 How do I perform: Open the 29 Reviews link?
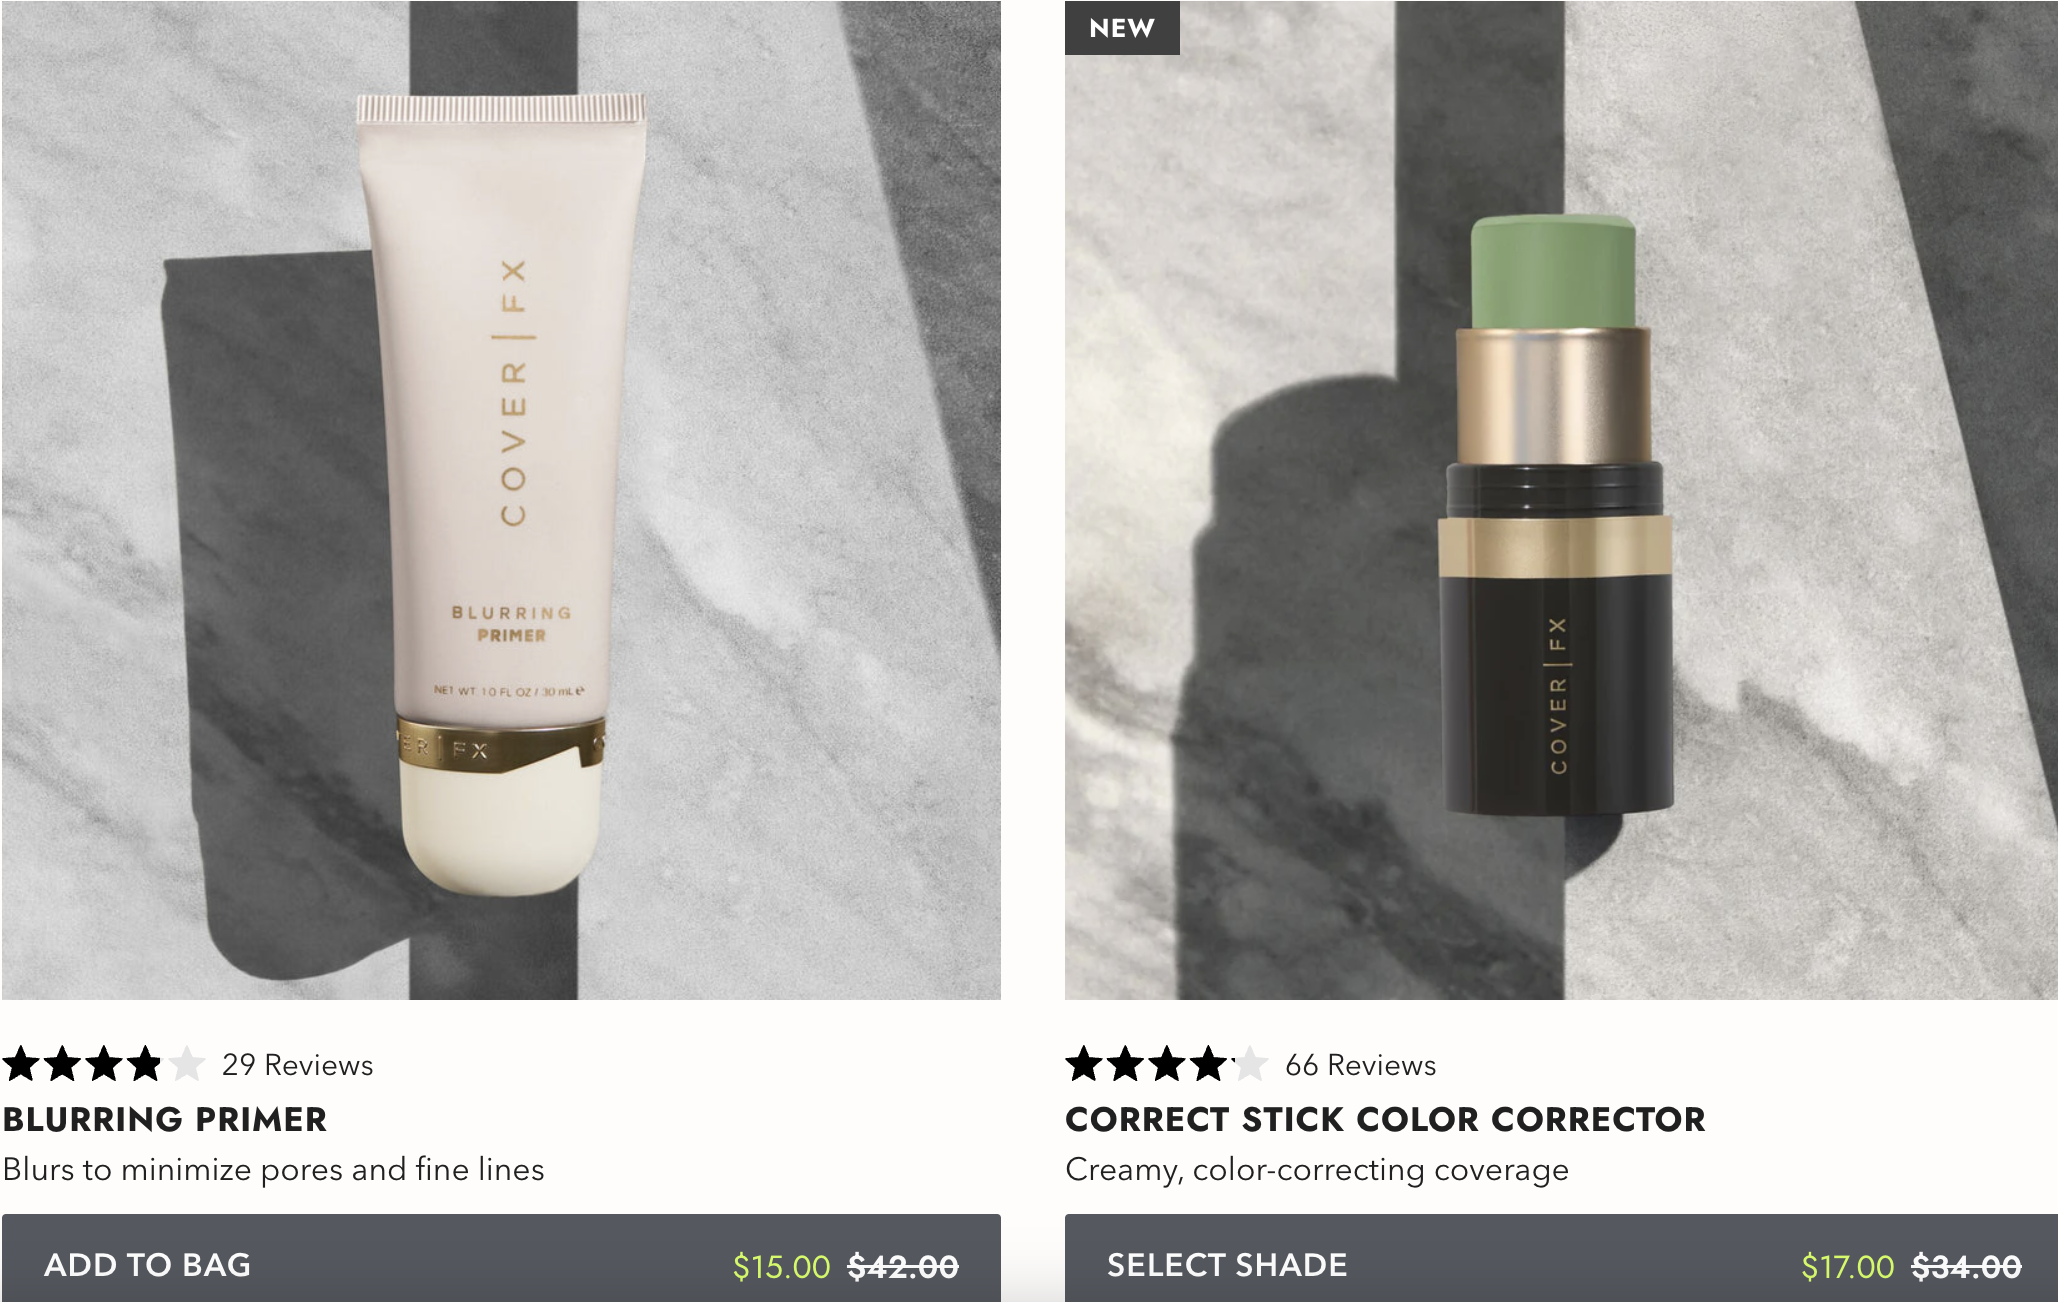coord(297,1065)
